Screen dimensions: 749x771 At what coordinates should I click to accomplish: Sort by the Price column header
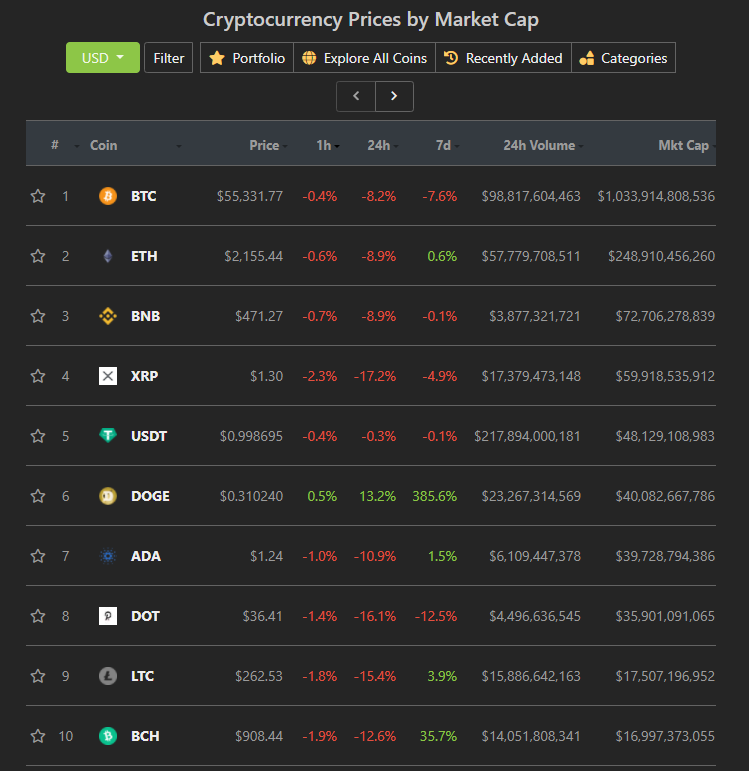click(x=264, y=146)
